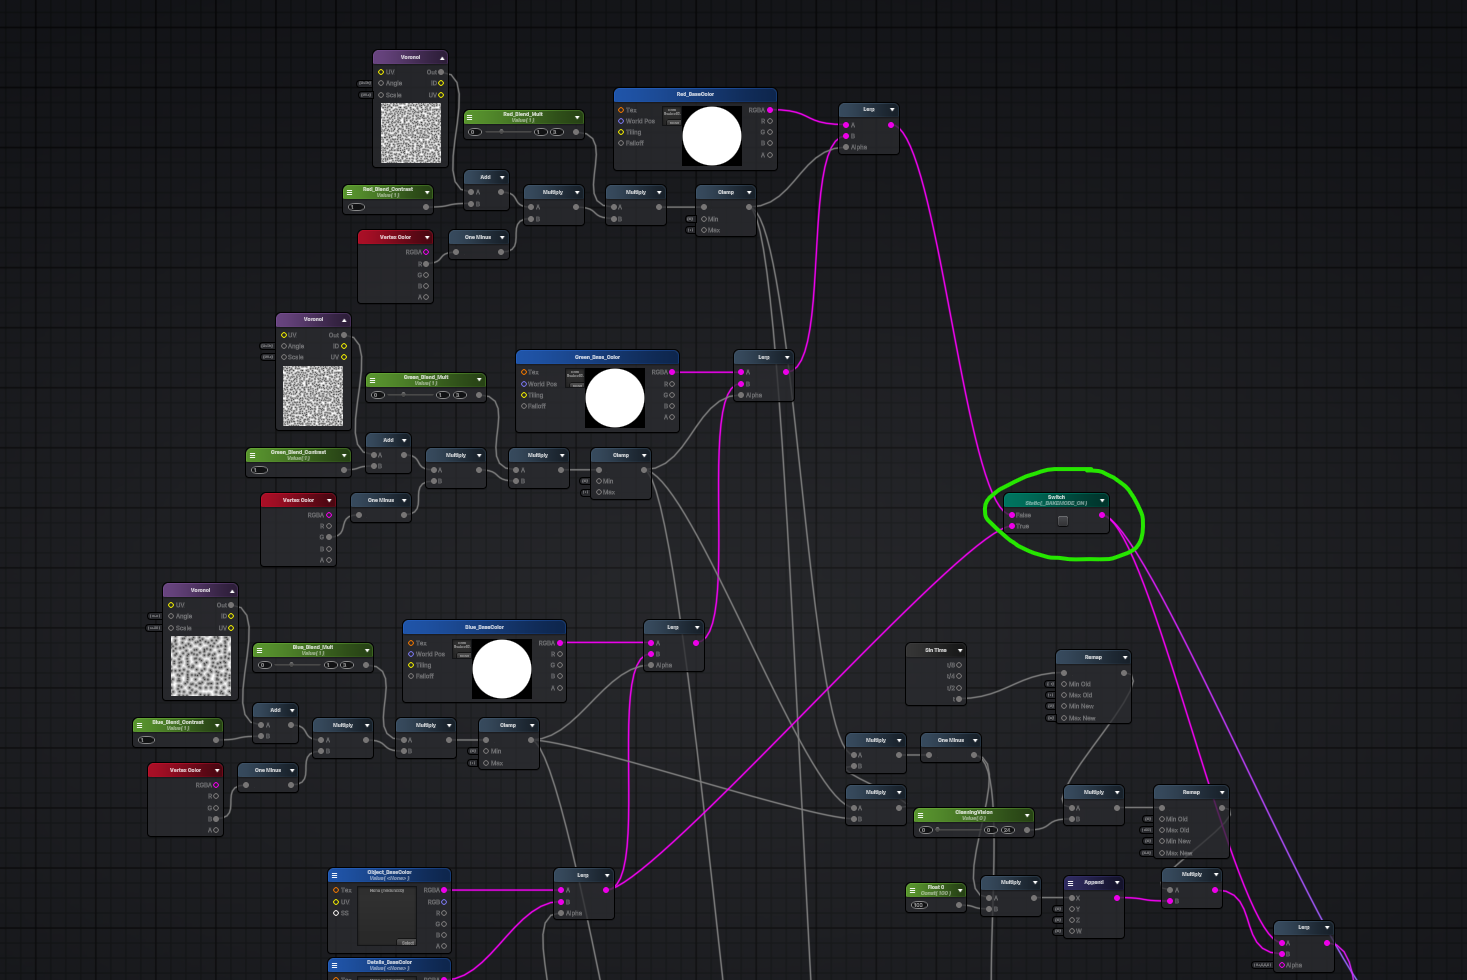Screen dimensions: 1467x980
Task: Click Float 0 value input field
Action: [919, 905]
